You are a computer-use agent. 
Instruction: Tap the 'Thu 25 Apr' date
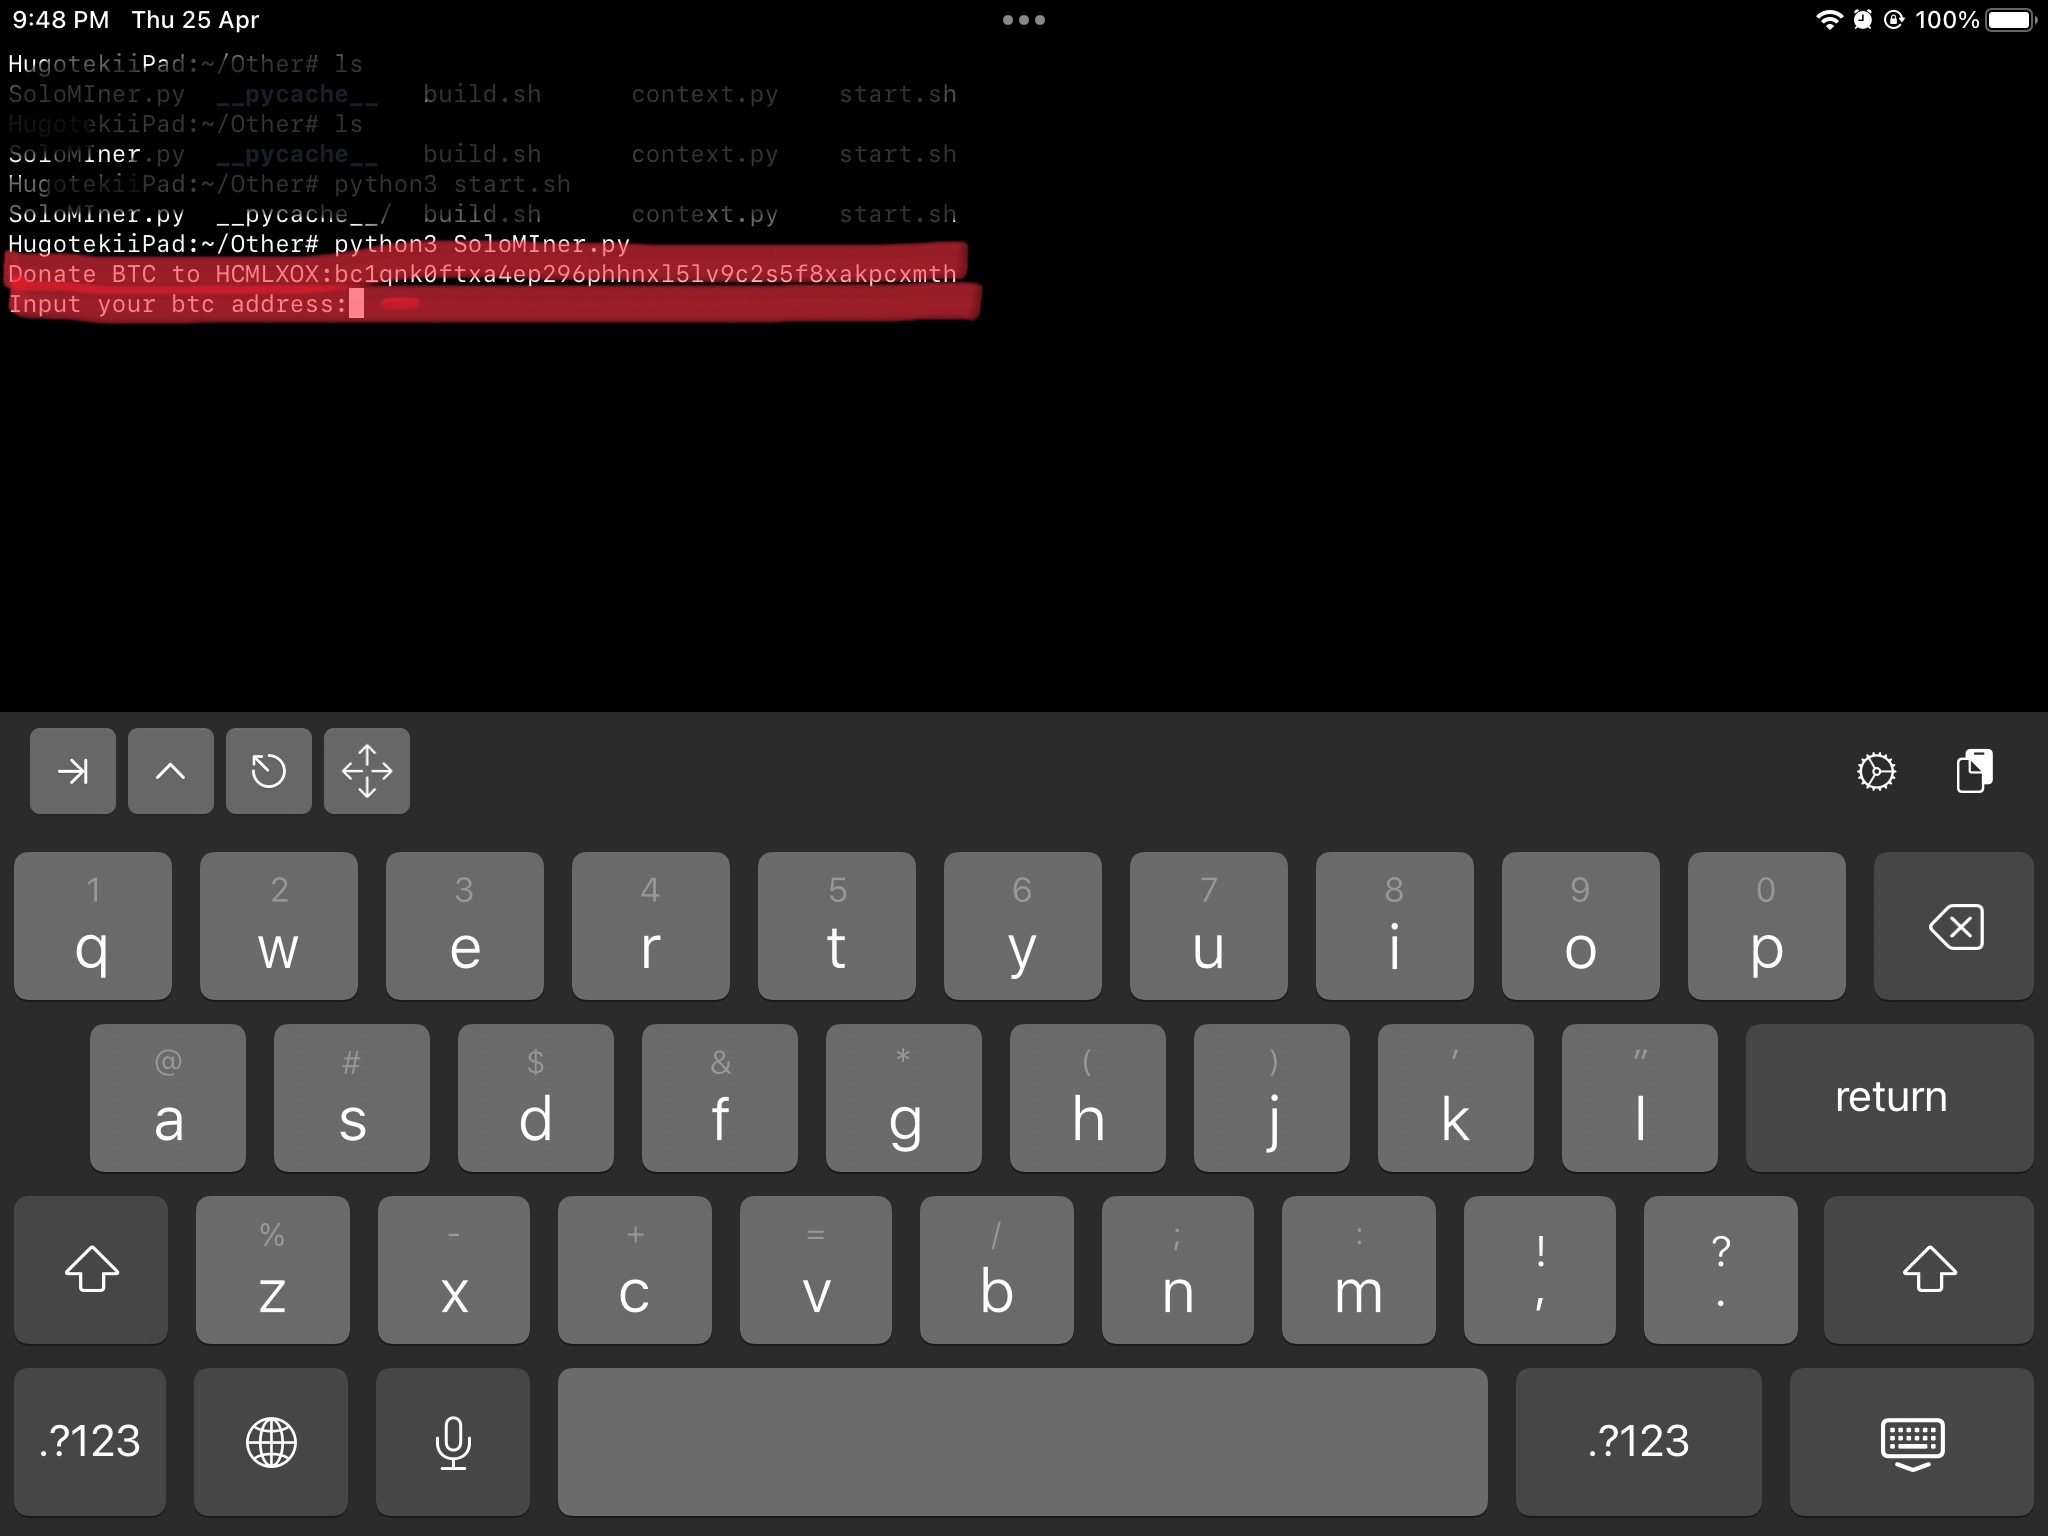click(196, 20)
